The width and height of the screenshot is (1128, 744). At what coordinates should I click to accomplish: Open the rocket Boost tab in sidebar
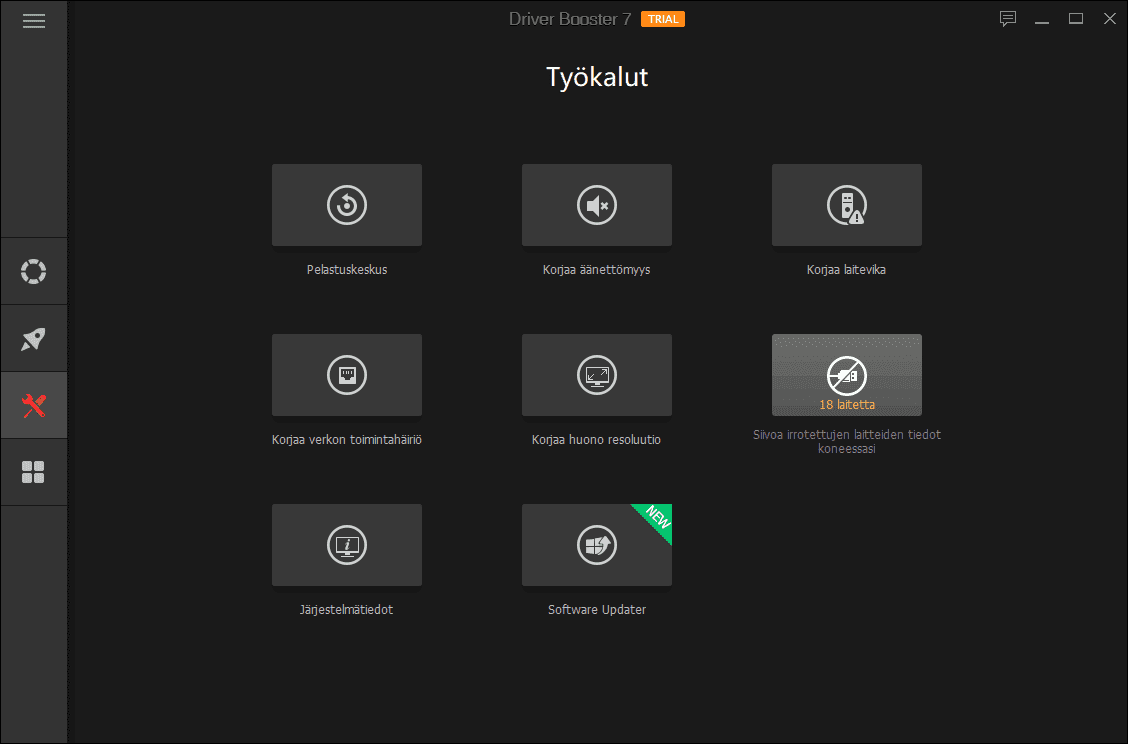coord(34,339)
